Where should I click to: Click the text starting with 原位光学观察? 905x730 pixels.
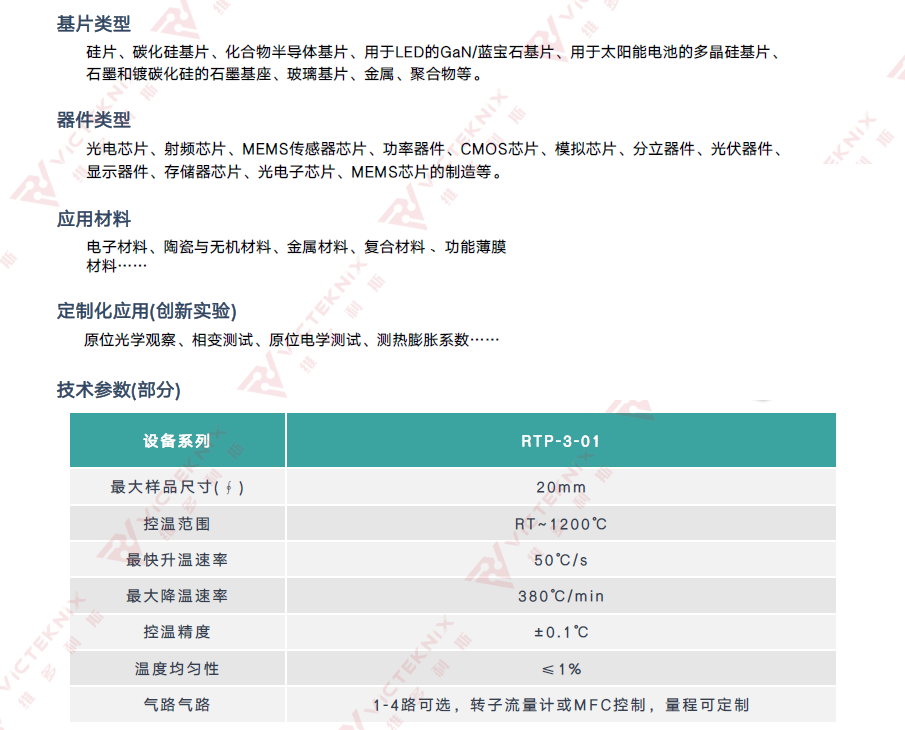[x=291, y=340]
